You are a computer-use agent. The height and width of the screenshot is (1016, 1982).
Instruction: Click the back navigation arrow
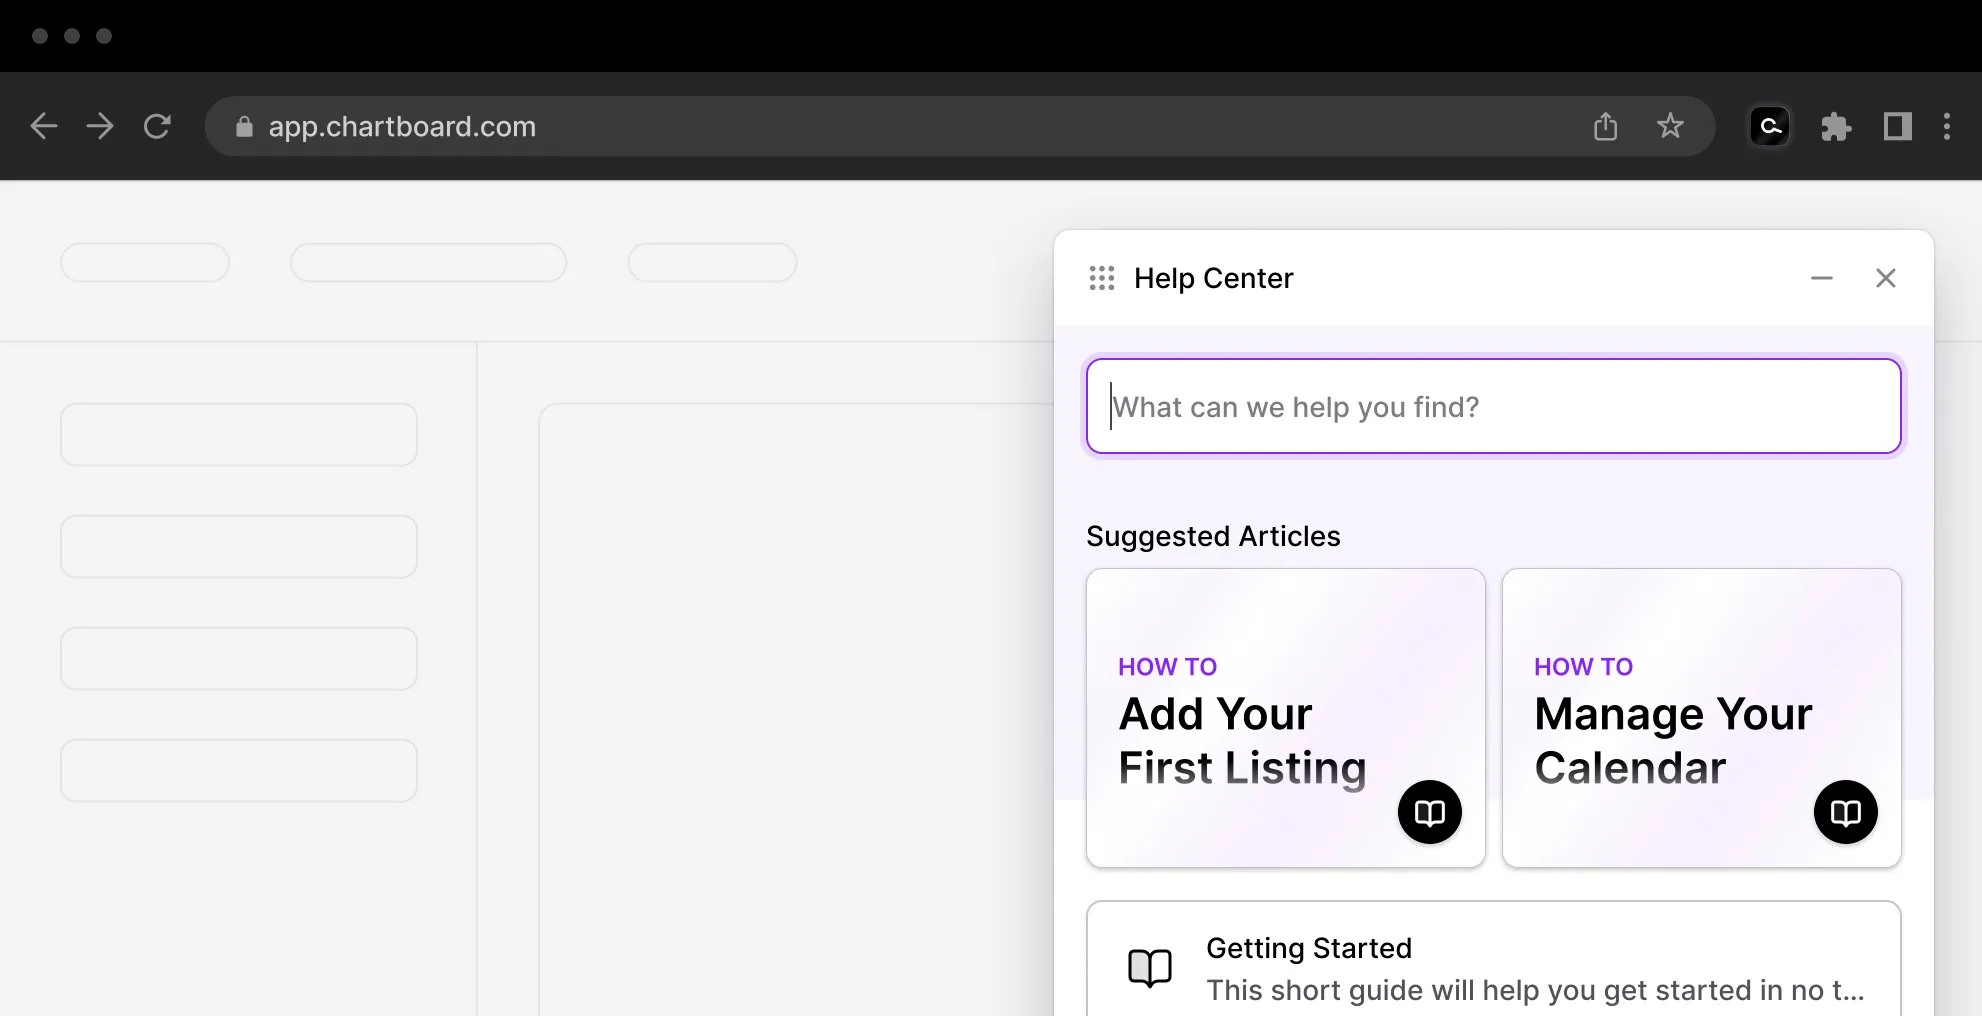44,126
